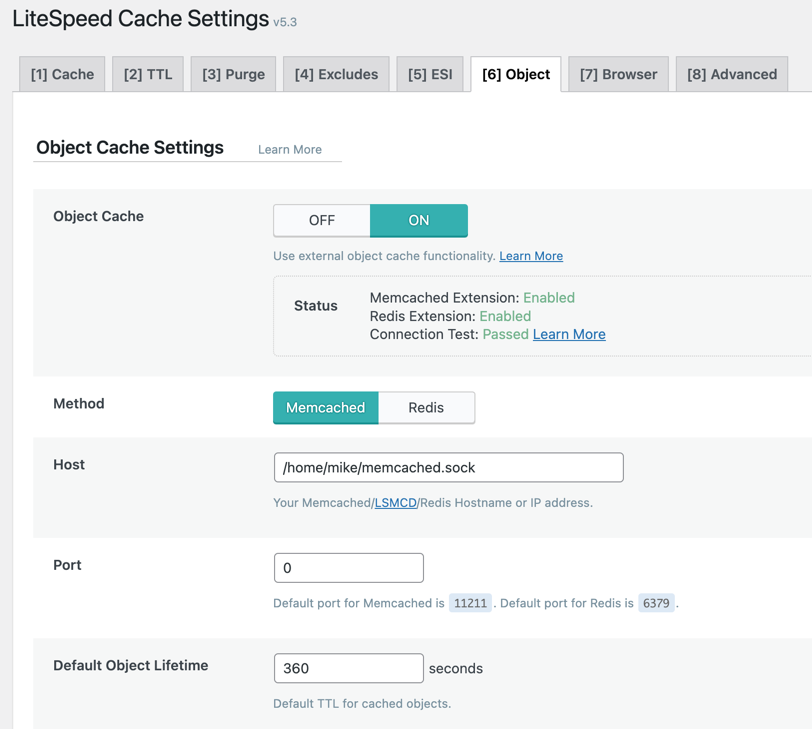Select the [5] ESI tab
The width and height of the screenshot is (812, 729).
[430, 74]
